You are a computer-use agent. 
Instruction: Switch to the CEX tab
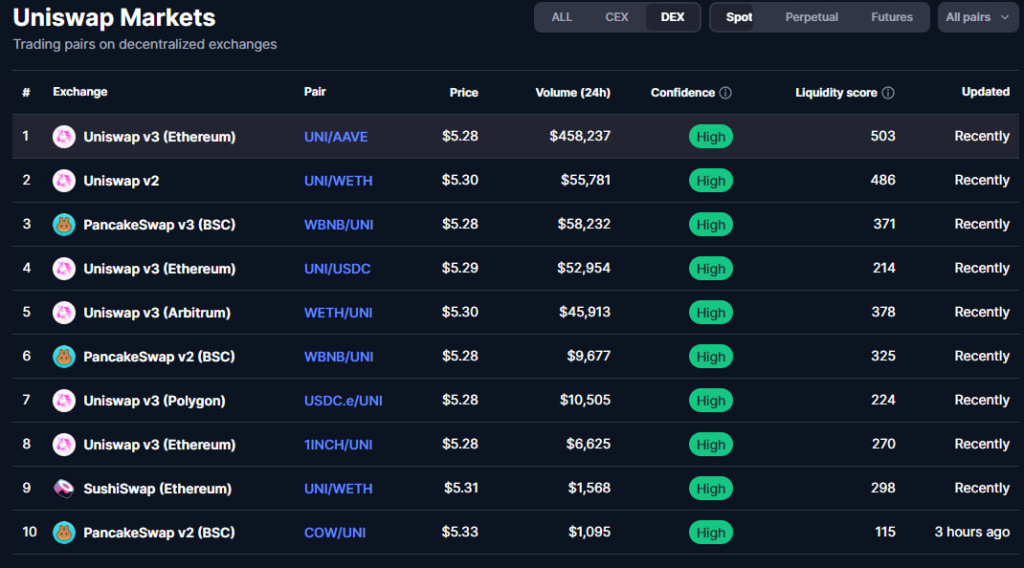(616, 17)
